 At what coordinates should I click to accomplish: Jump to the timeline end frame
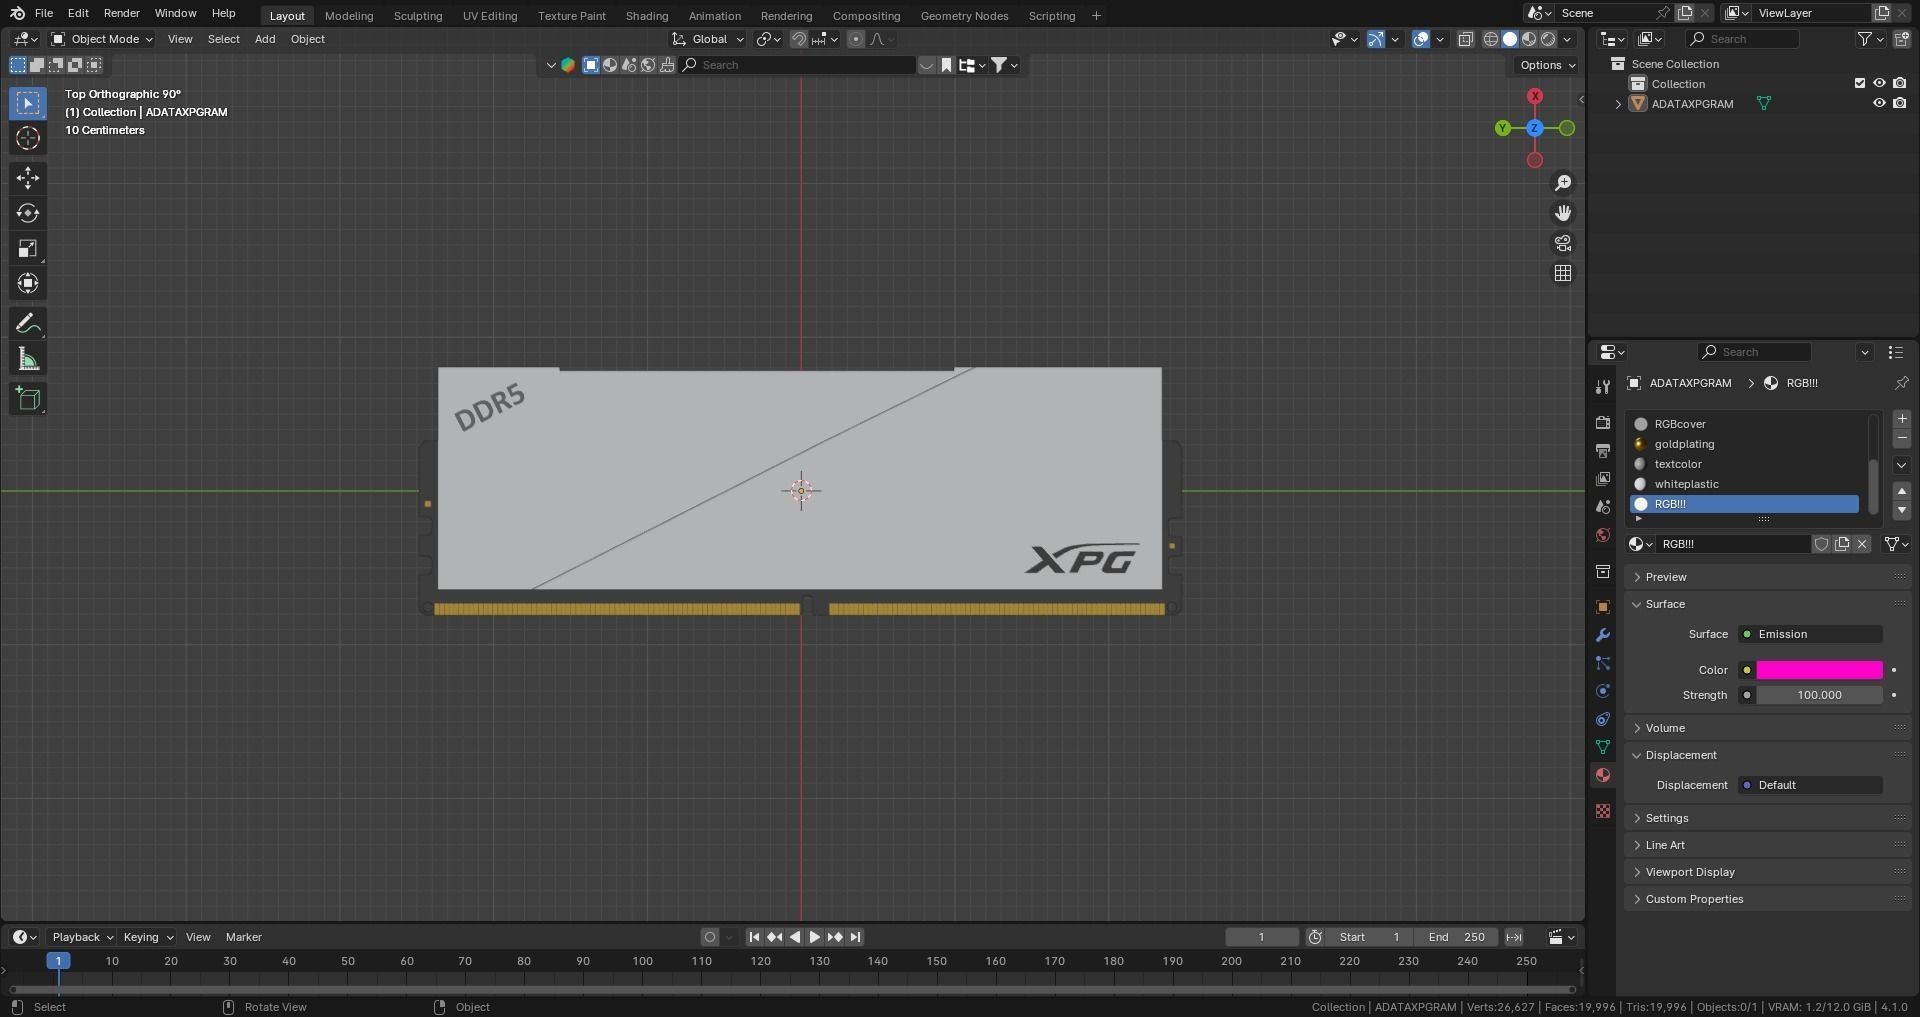856,937
